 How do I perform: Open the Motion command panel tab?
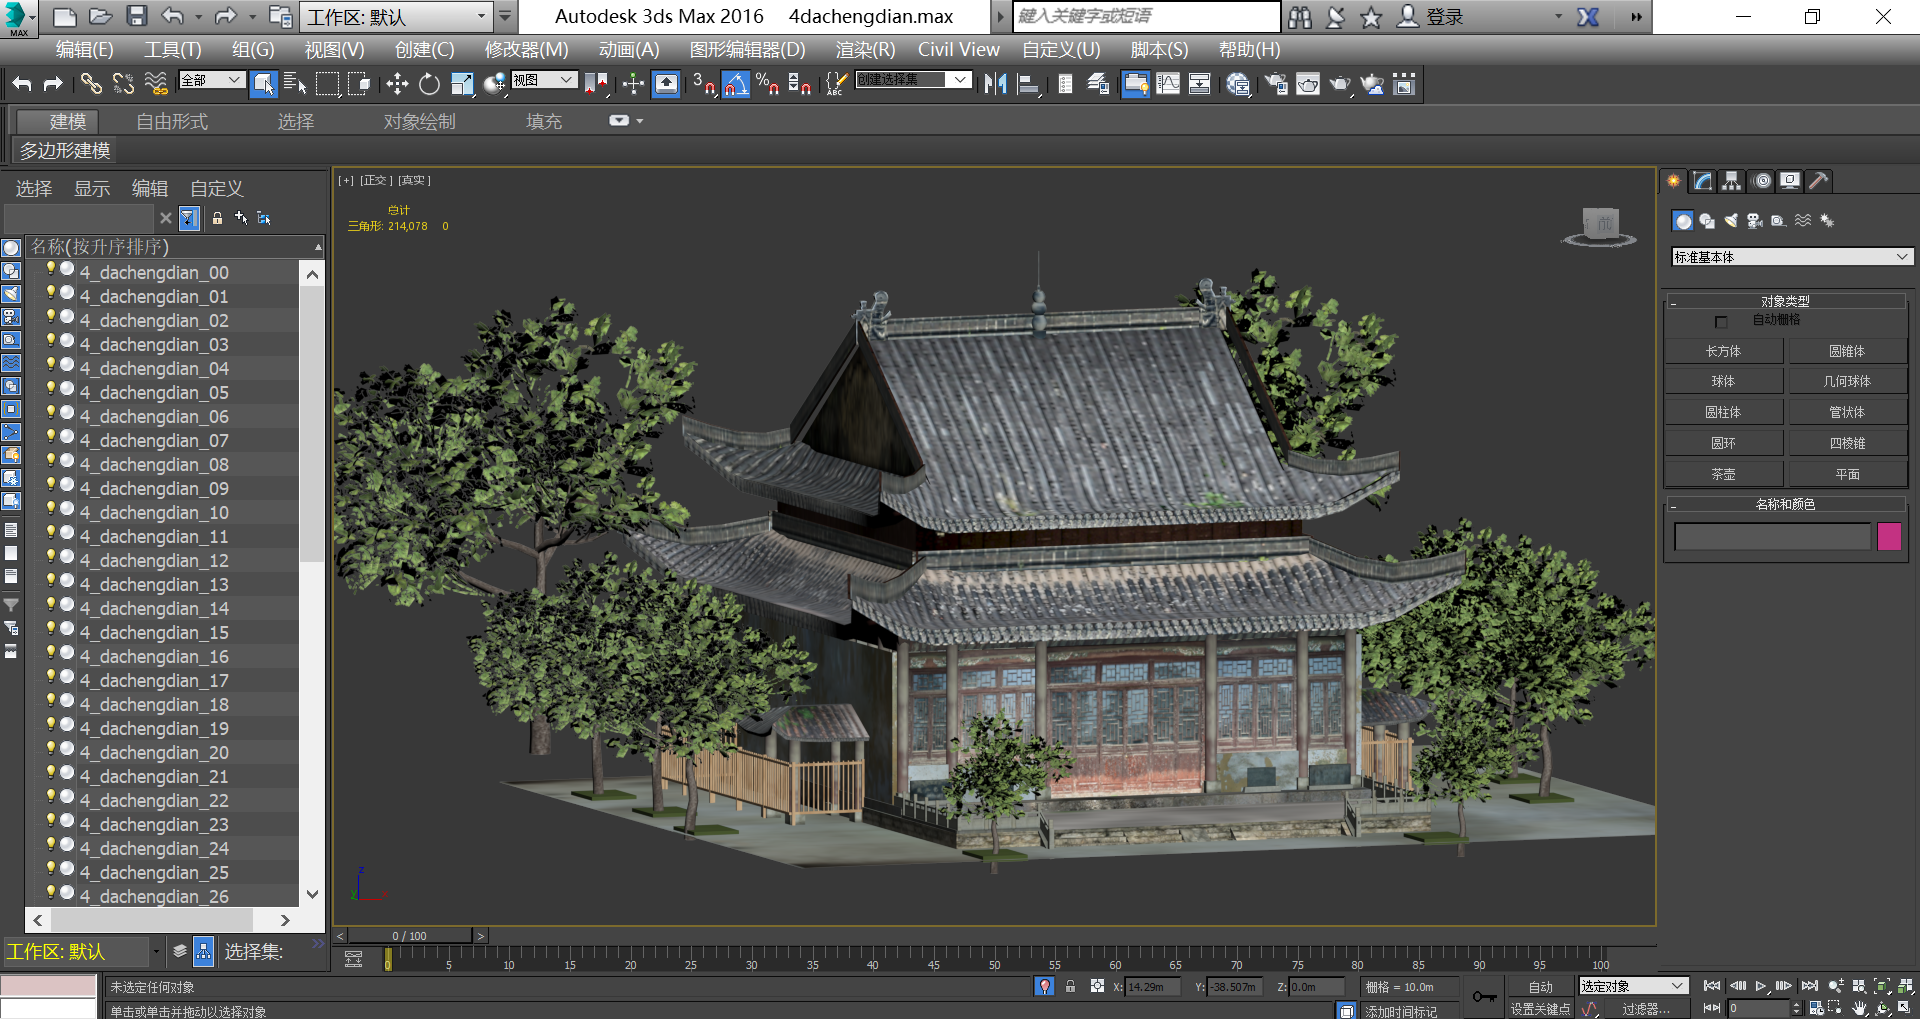coord(1761,181)
